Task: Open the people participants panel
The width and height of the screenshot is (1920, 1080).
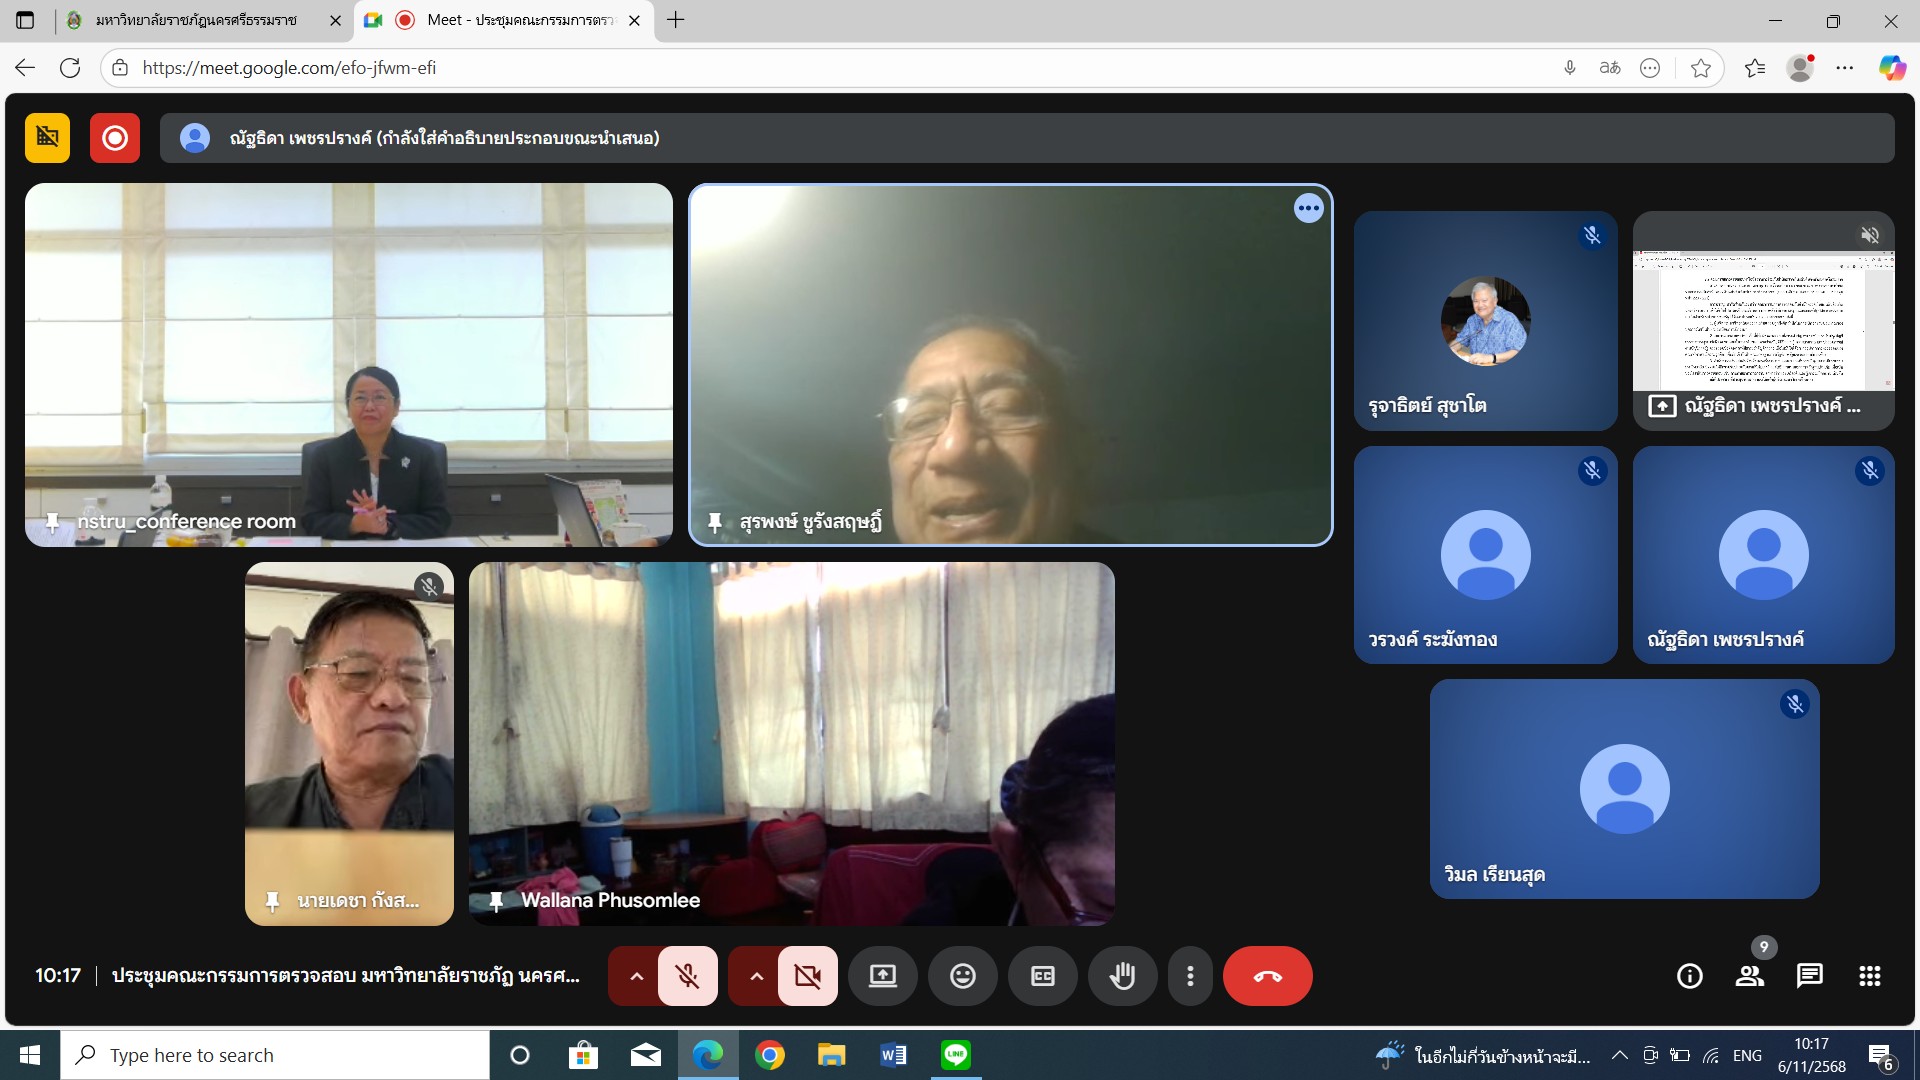Action: [1749, 976]
